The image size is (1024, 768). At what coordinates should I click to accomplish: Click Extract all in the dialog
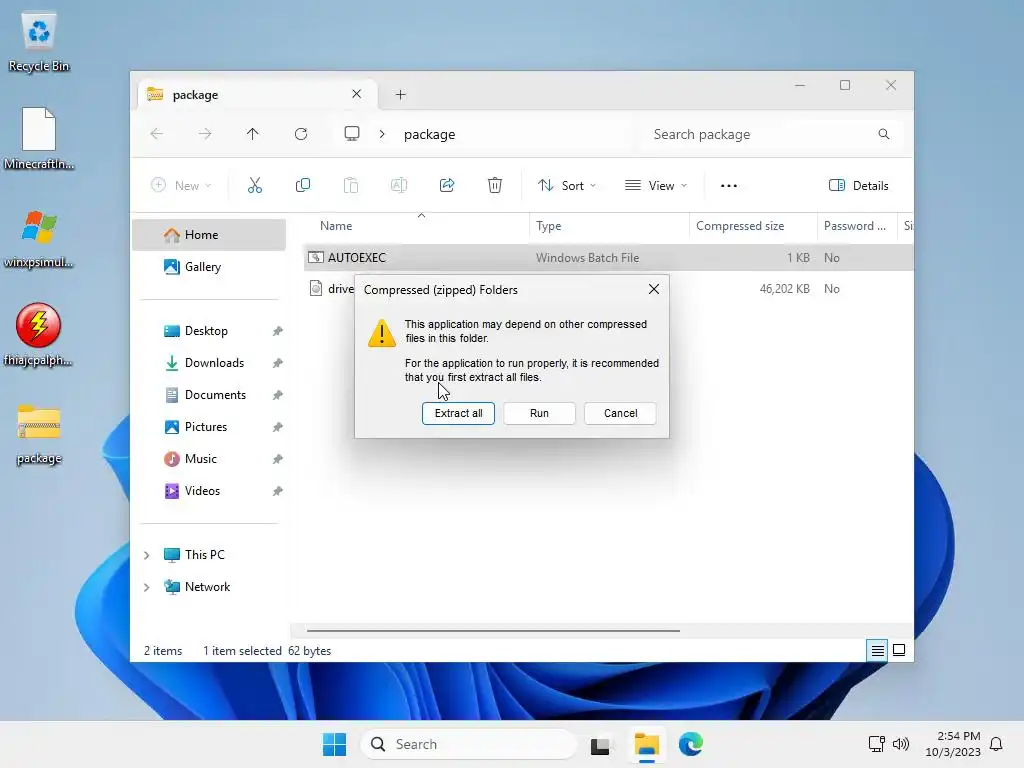(458, 413)
